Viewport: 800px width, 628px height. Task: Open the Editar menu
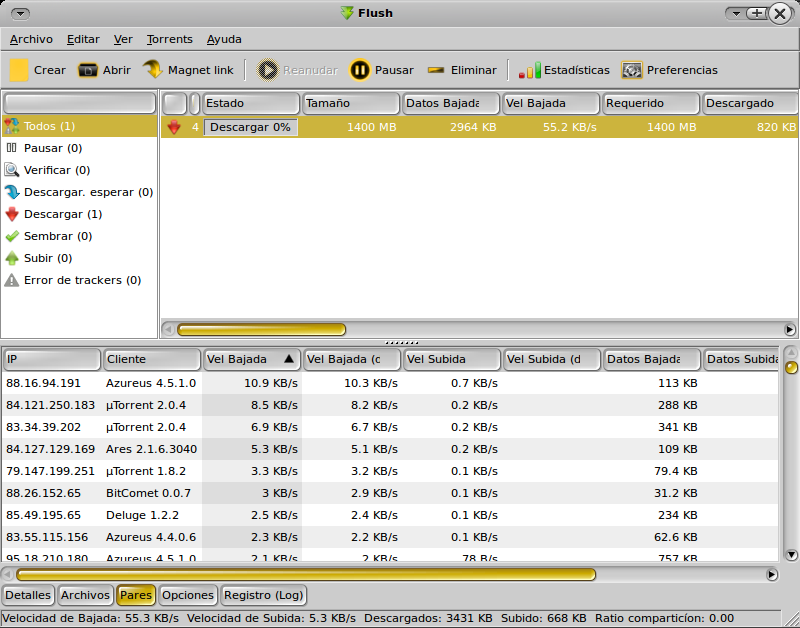83,39
